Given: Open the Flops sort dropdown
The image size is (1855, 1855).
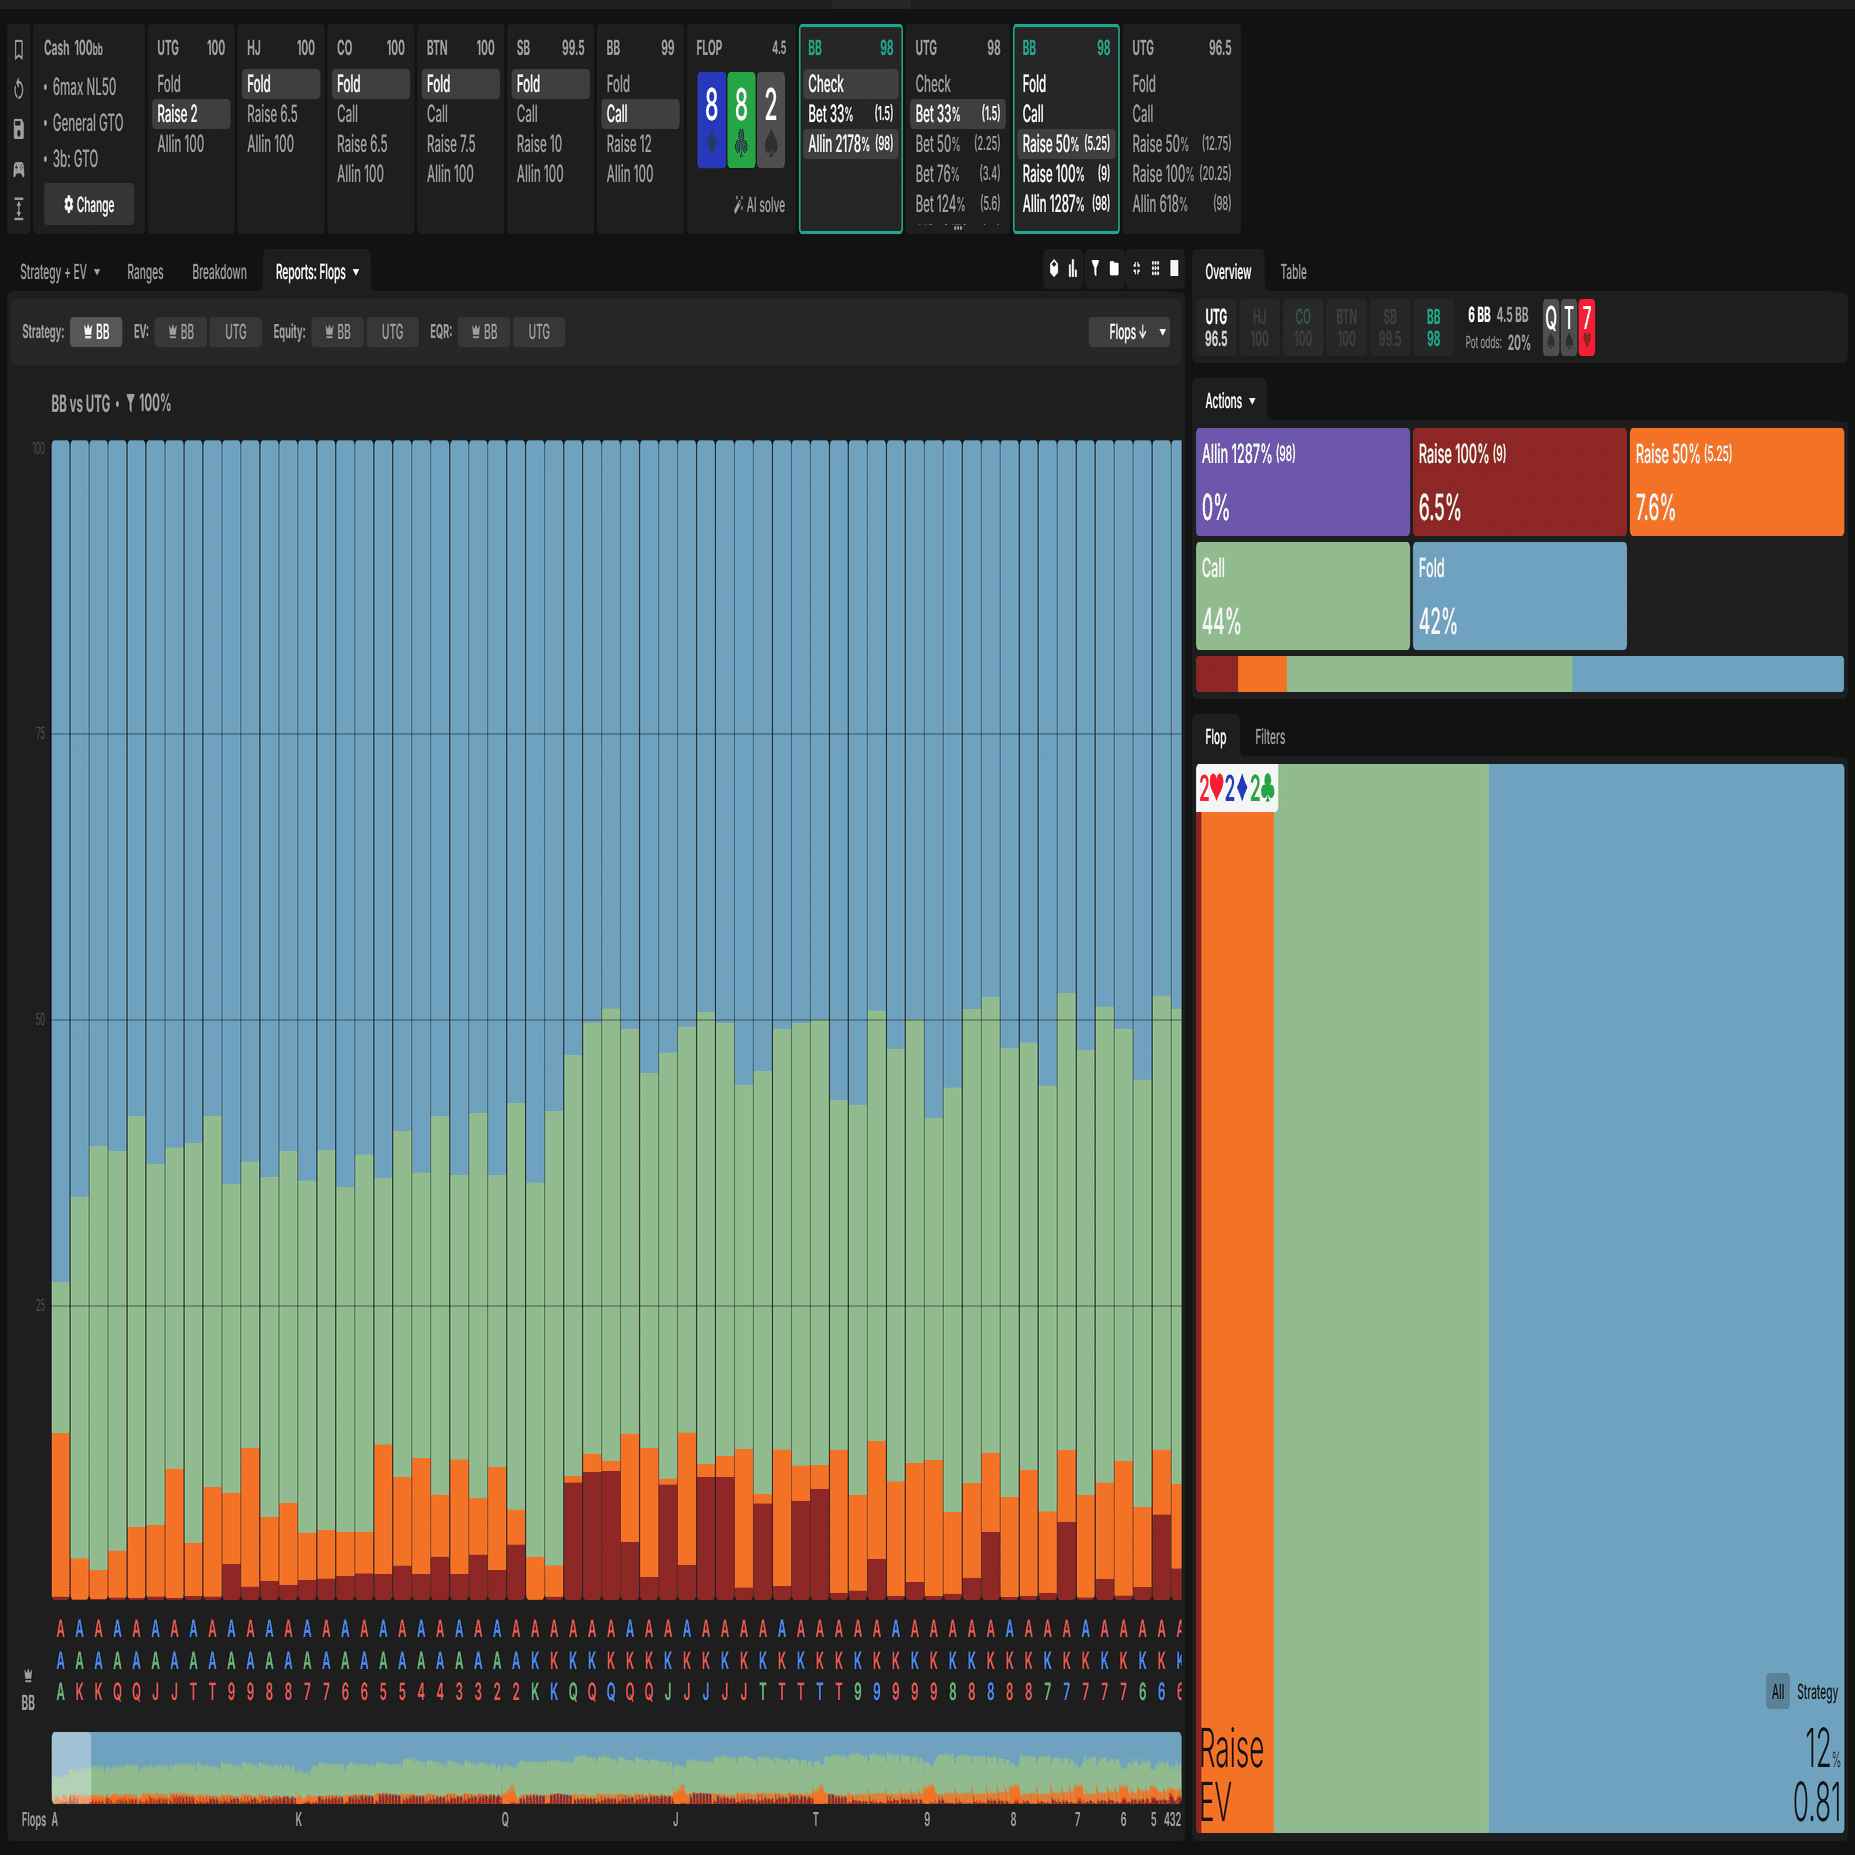Looking at the screenshot, I should tap(1130, 332).
